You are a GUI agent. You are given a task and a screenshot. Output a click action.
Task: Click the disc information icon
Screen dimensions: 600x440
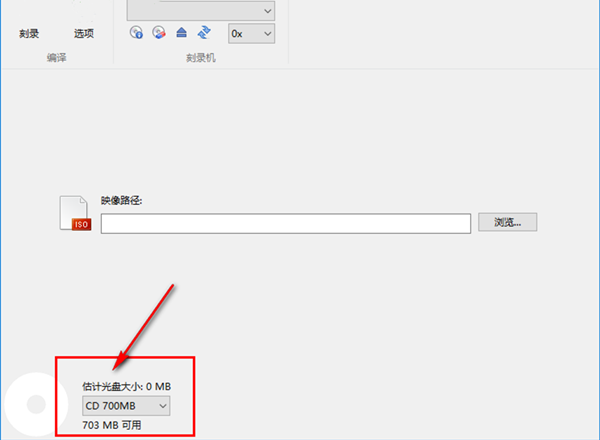[137, 33]
